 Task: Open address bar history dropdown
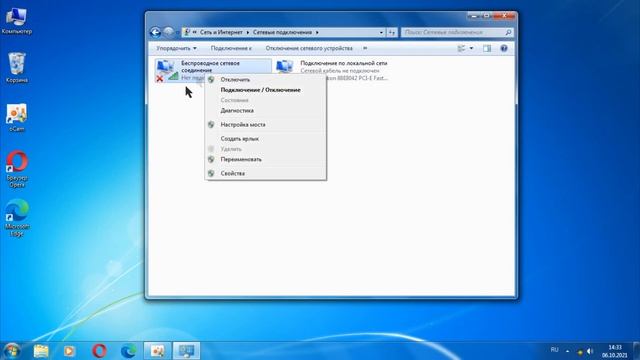pyautogui.click(x=381, y=32)
